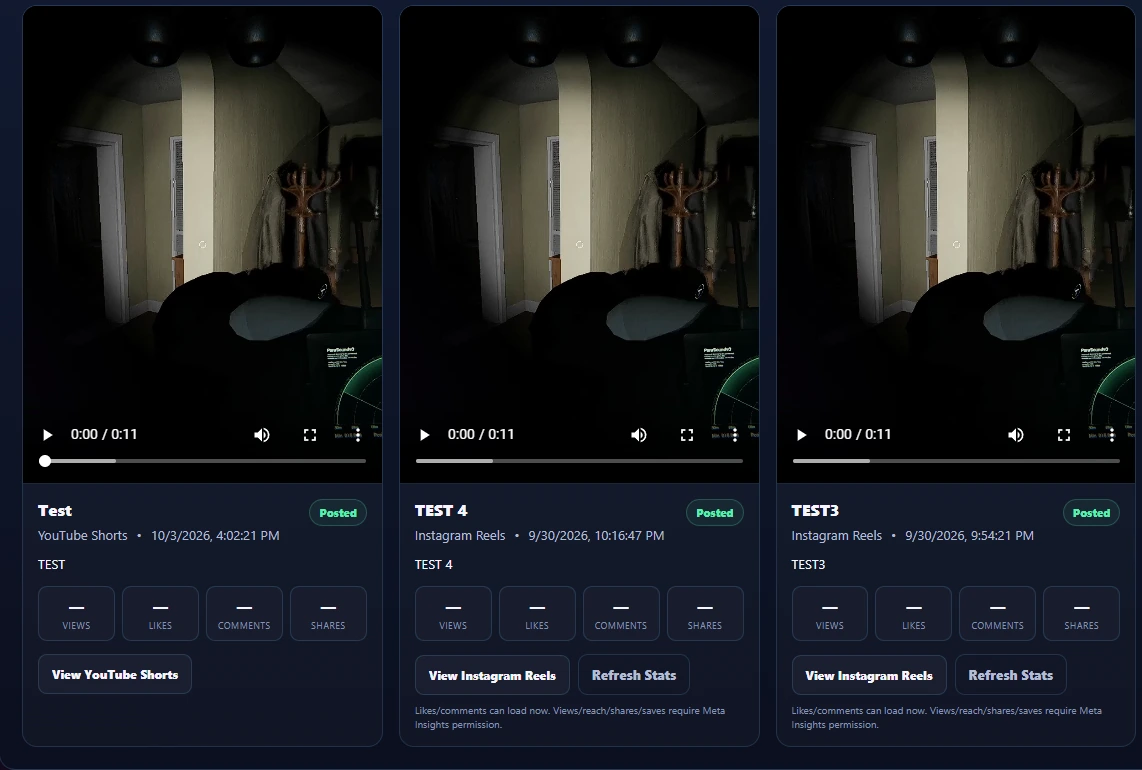
Task: Click the "9/30/2026, 9:54:21 PM" timestamp
Action: coord(969,535)
